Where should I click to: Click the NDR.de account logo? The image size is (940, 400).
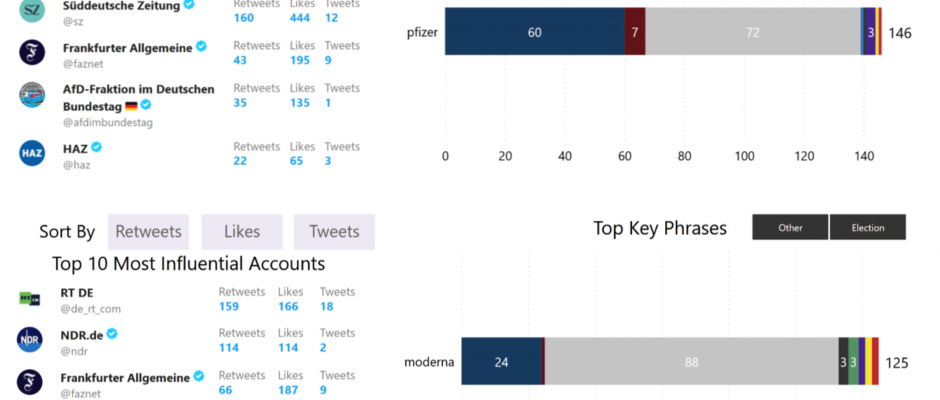click(x=29, y=340)
